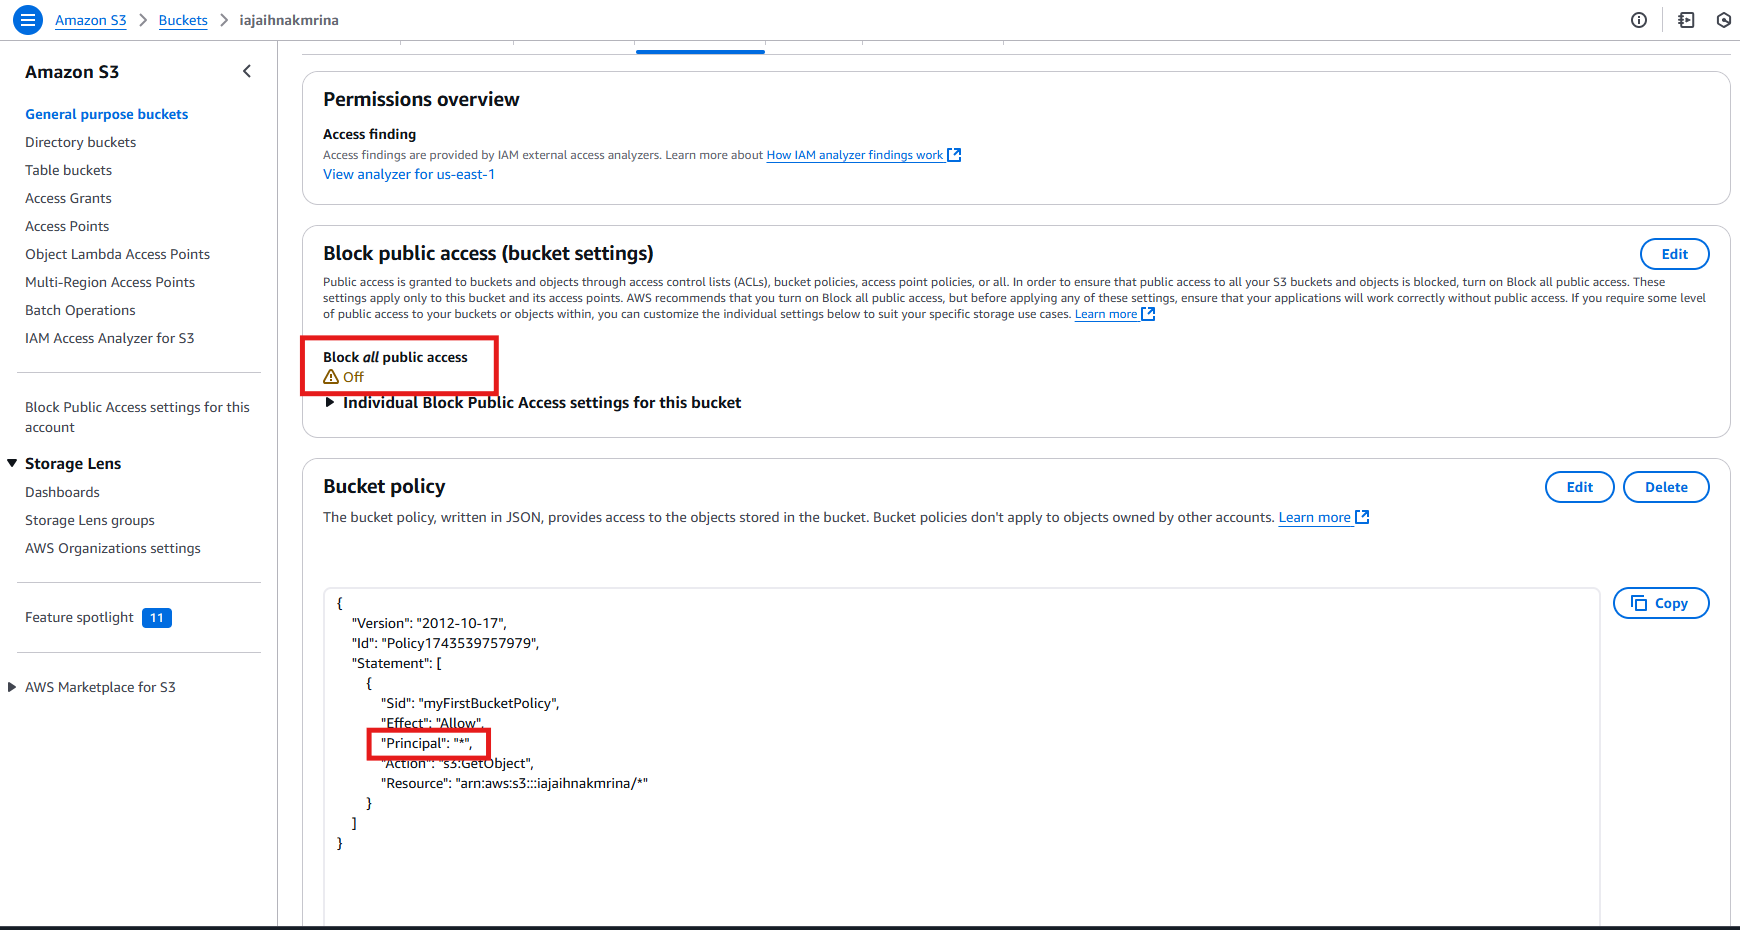Collapse the Storage Lens section
The height and width of the screenshot is (930, 1740).
click(12, 463)
